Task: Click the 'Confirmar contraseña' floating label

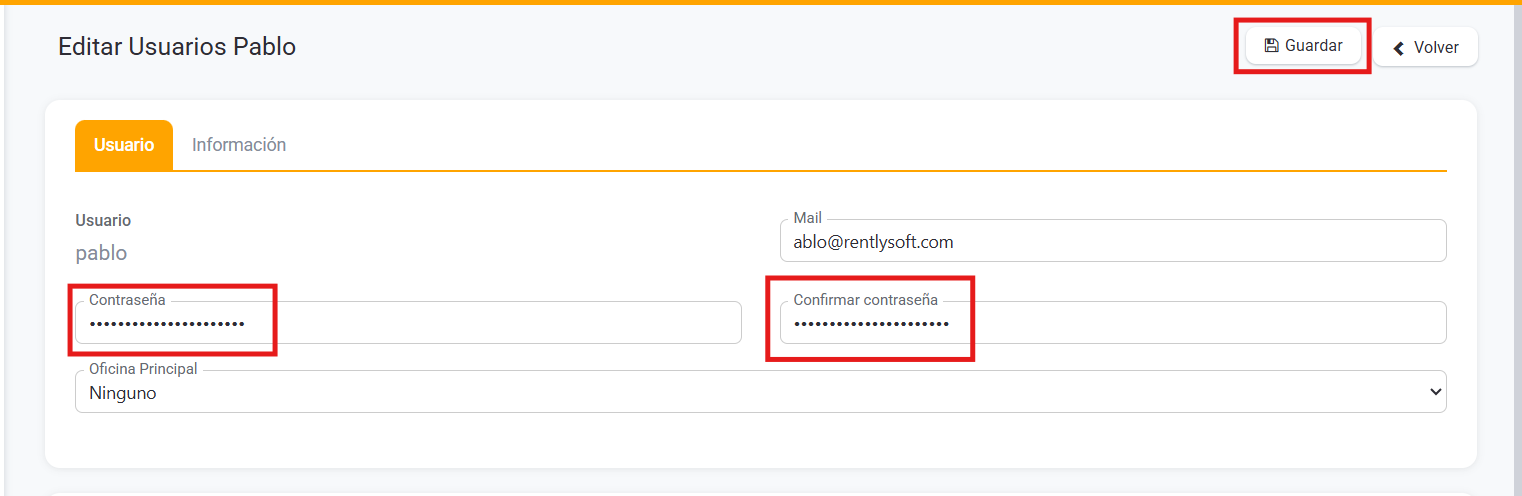Action: point(865,300)
